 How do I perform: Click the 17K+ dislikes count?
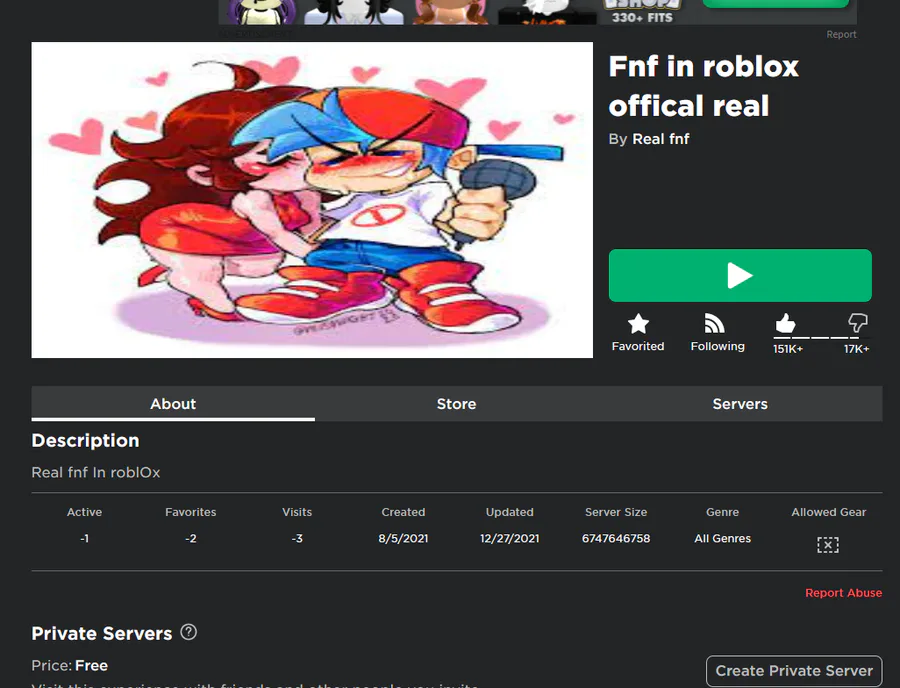point(856,349)
